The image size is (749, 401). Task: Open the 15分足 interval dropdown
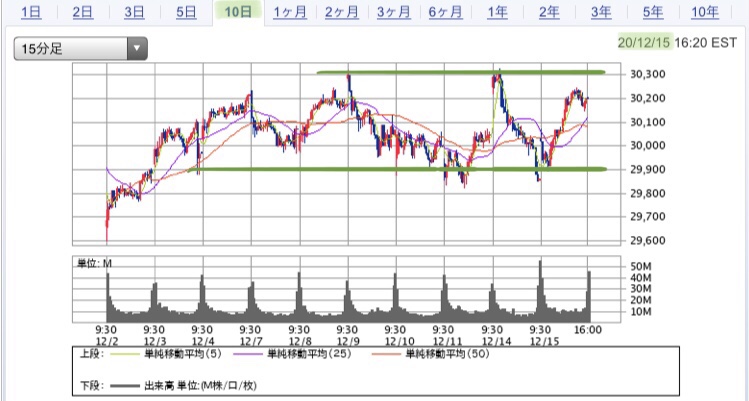coord(80,48)
